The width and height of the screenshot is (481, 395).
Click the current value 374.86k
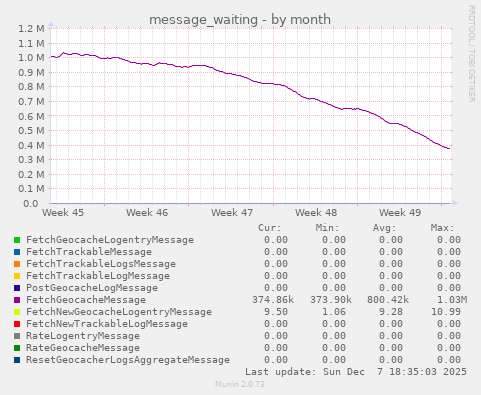pyautogui.click(x=273, y=300)
